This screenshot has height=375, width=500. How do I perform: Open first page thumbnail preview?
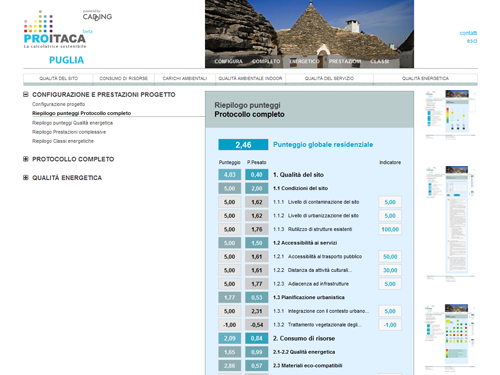coord(450,113)
